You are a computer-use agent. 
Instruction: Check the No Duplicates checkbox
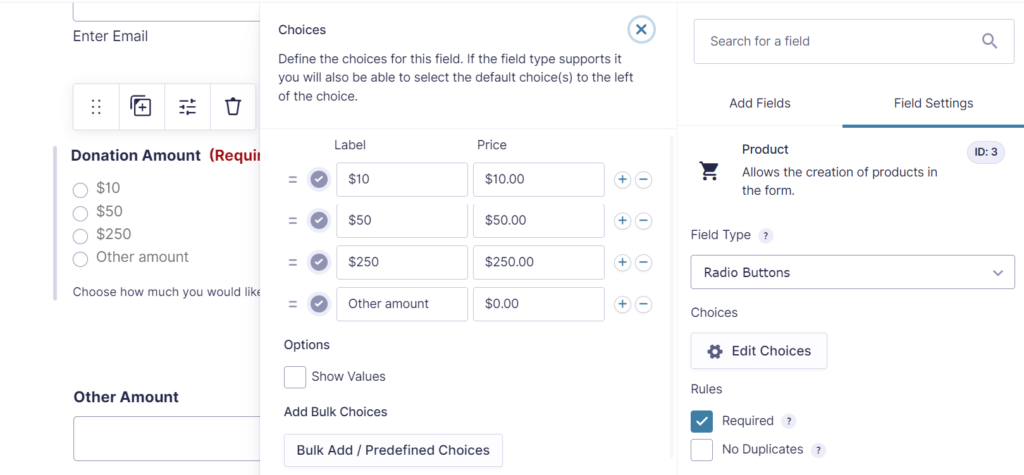701,450
